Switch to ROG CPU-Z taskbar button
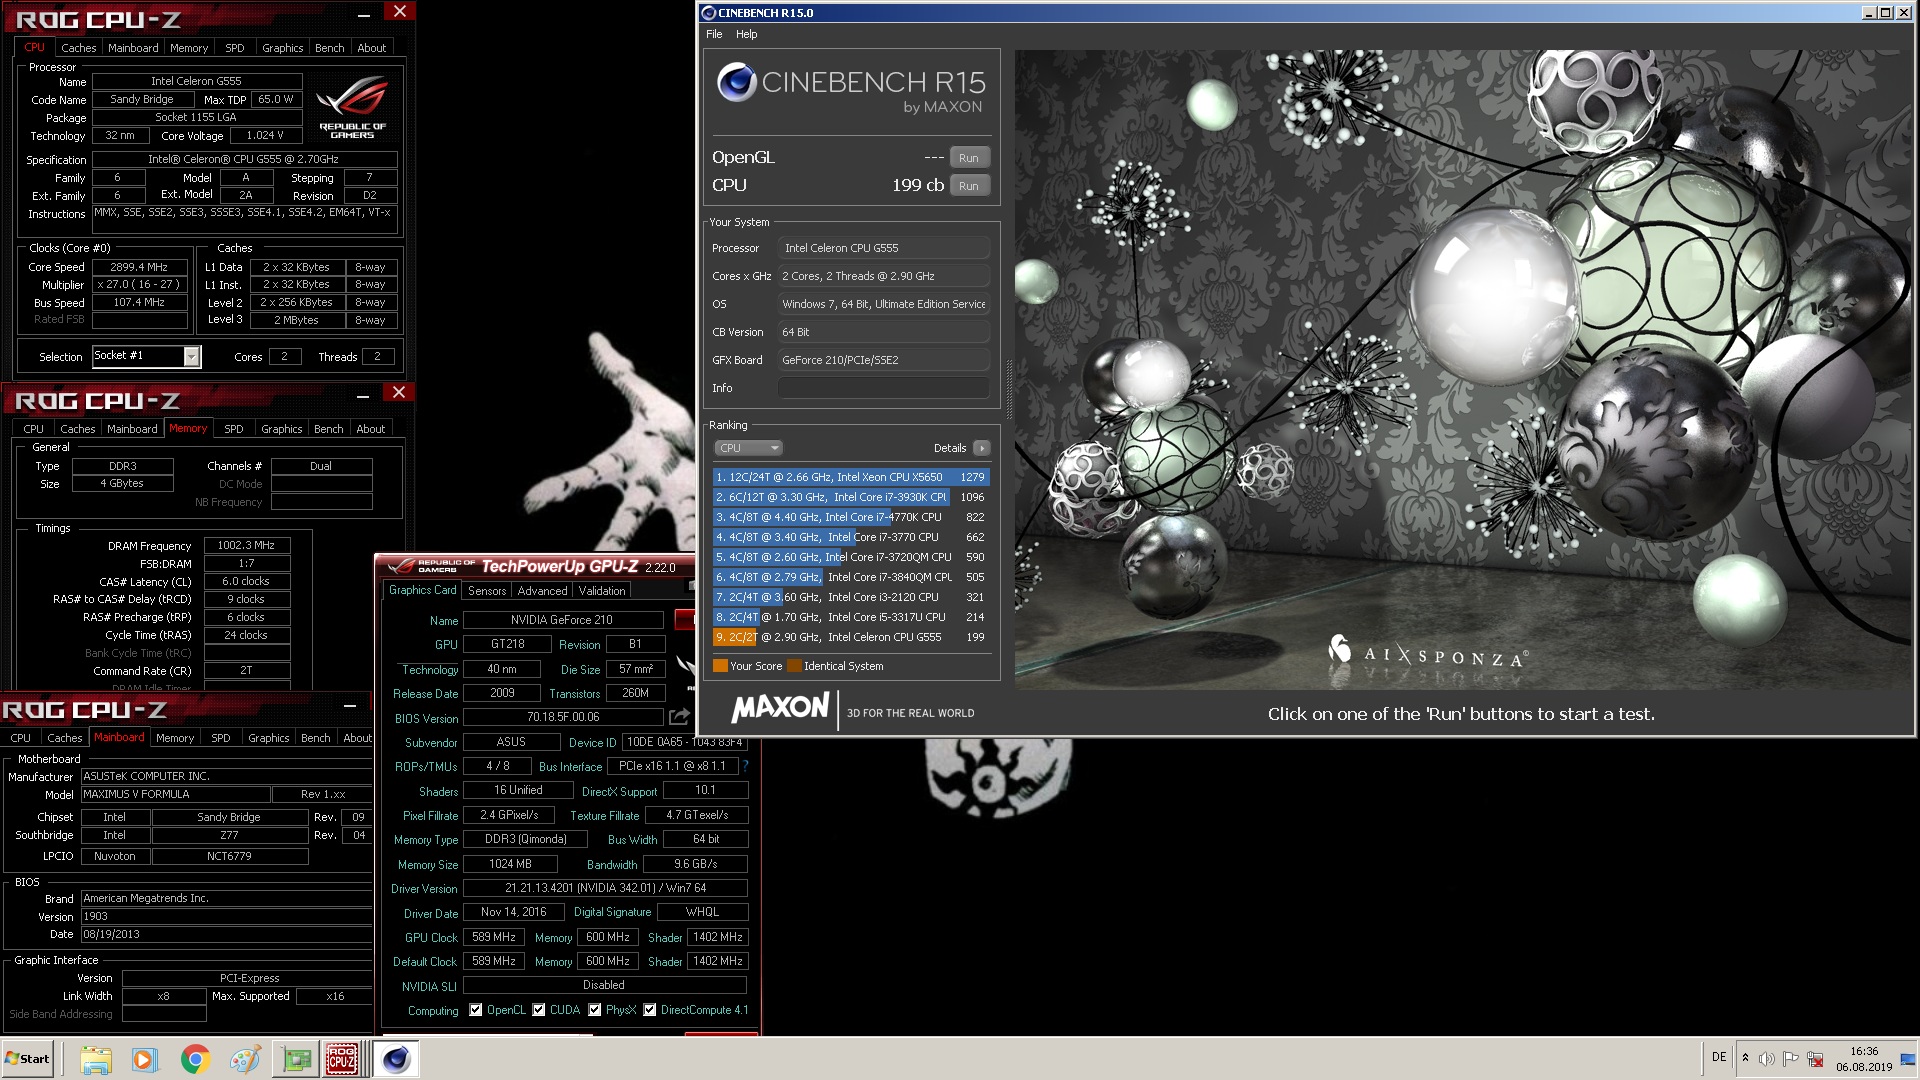This screenshot has height=1080, width=1920. coord(342,1059)
